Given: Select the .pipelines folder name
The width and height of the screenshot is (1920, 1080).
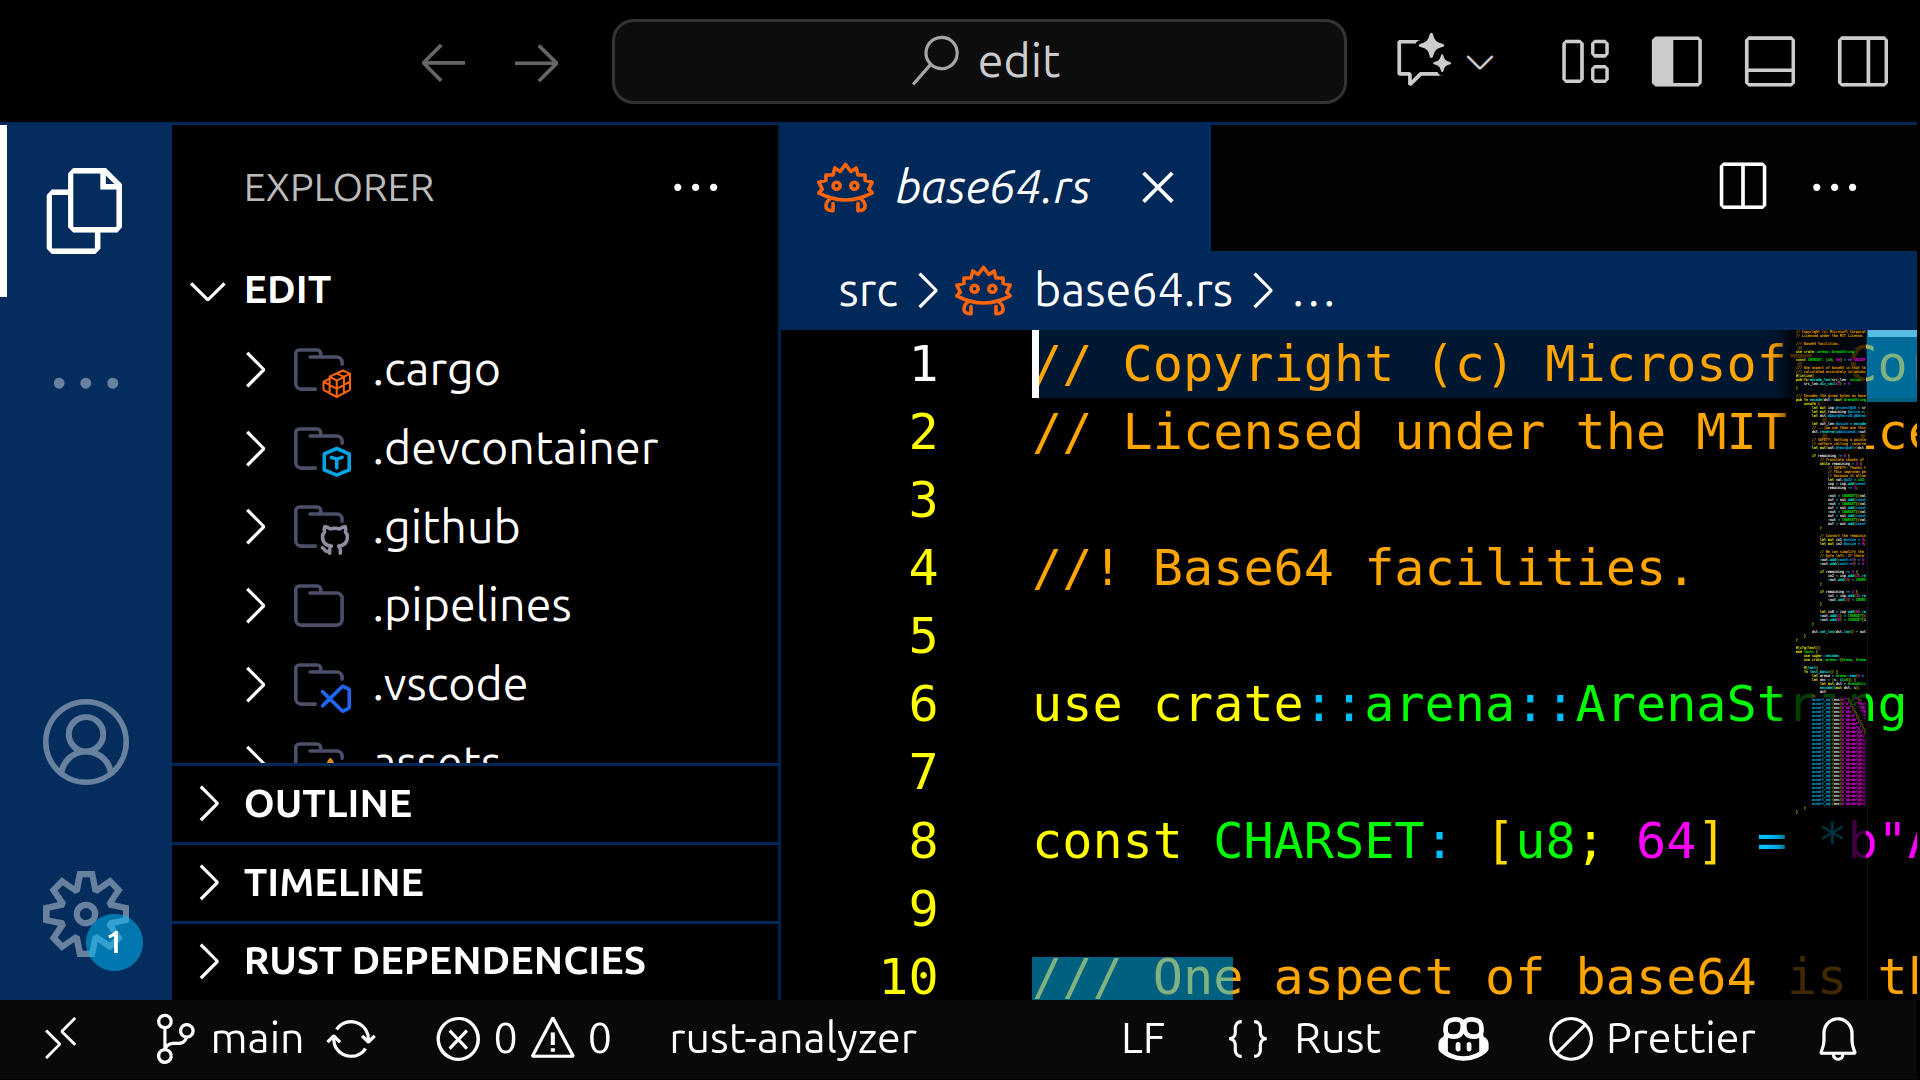Looking at the screenshot, I should tap(471, 606).
